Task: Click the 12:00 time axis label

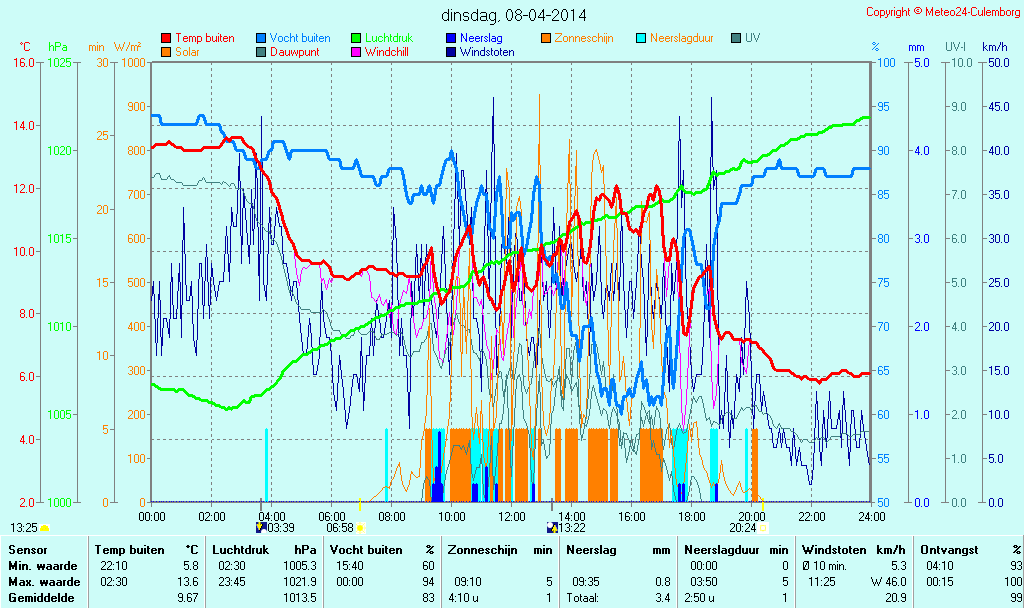Action: (512, 517)
